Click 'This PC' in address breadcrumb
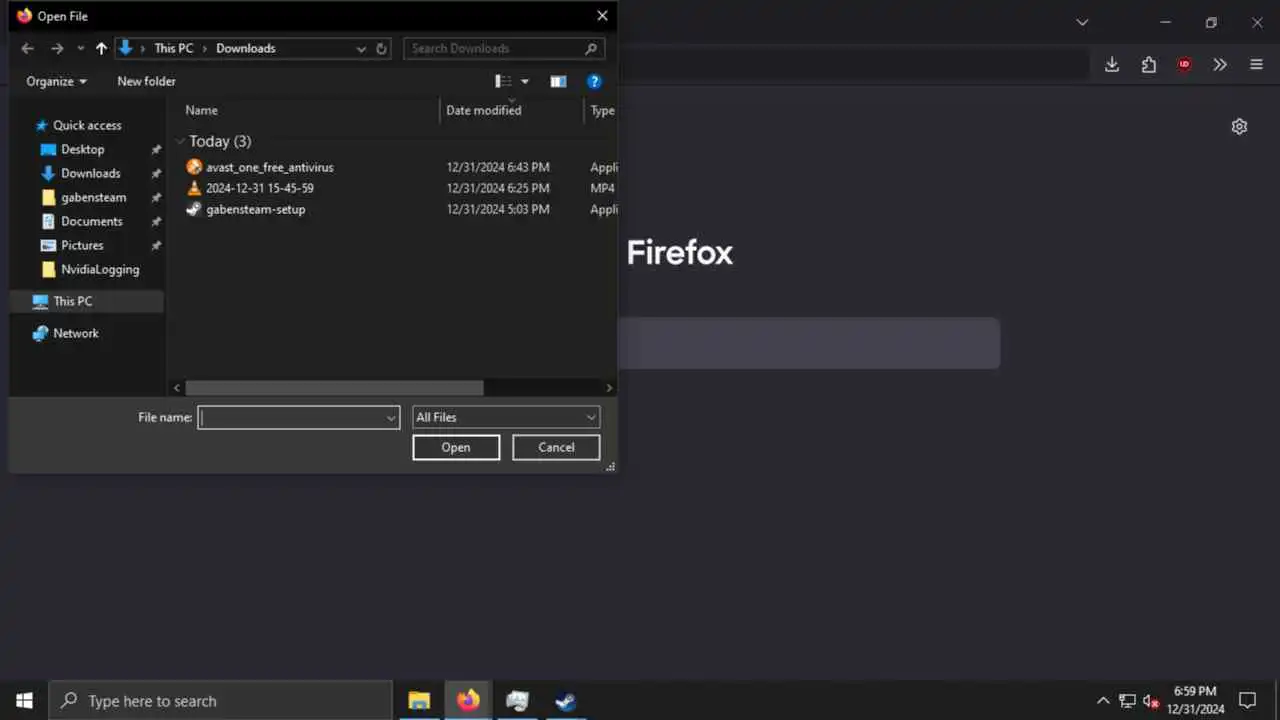This screenshot has height=720, width=1280. (x=173, y=48)
